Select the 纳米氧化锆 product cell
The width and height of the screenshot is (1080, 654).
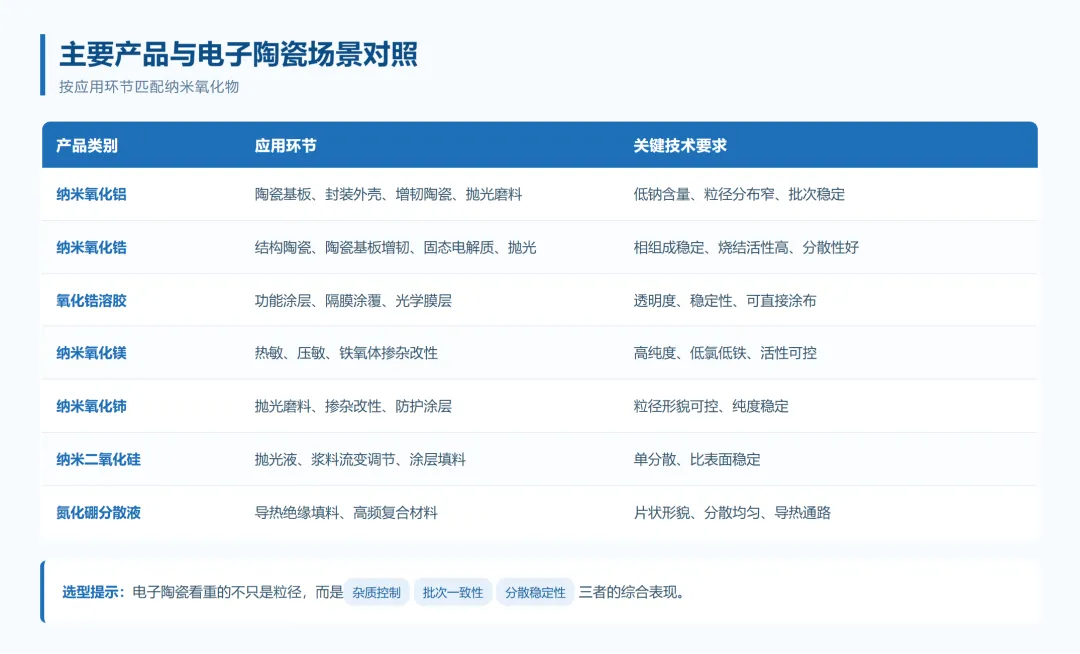[91, 247]
